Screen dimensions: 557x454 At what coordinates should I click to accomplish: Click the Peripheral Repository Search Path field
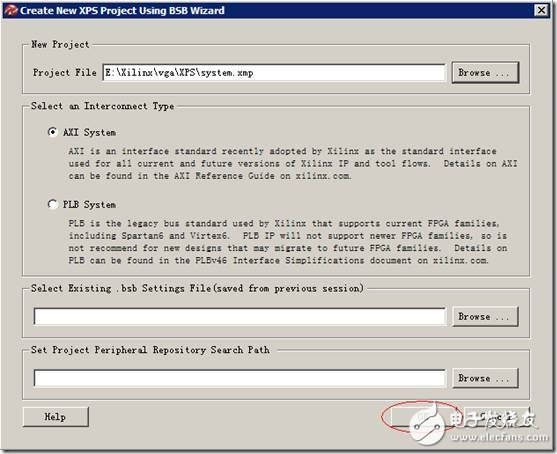click(239, 378)
